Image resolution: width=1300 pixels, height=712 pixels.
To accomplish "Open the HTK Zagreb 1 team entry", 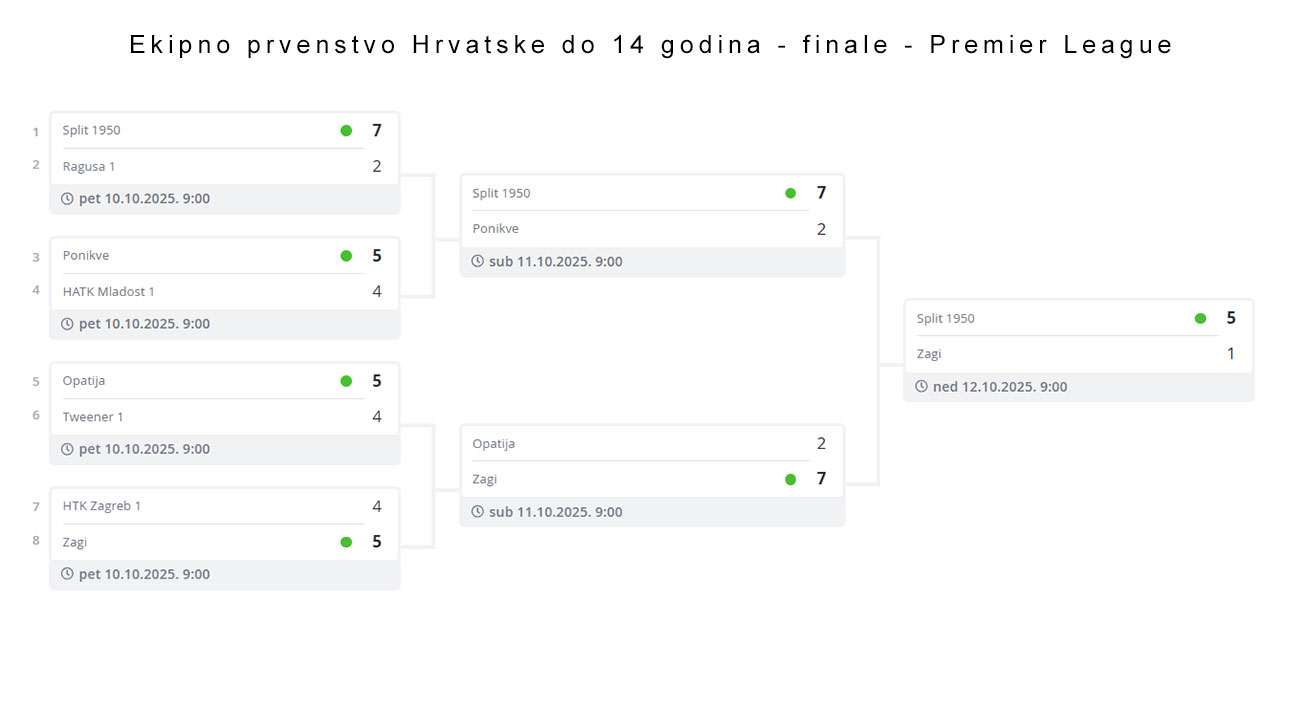I will pos(102,506).
